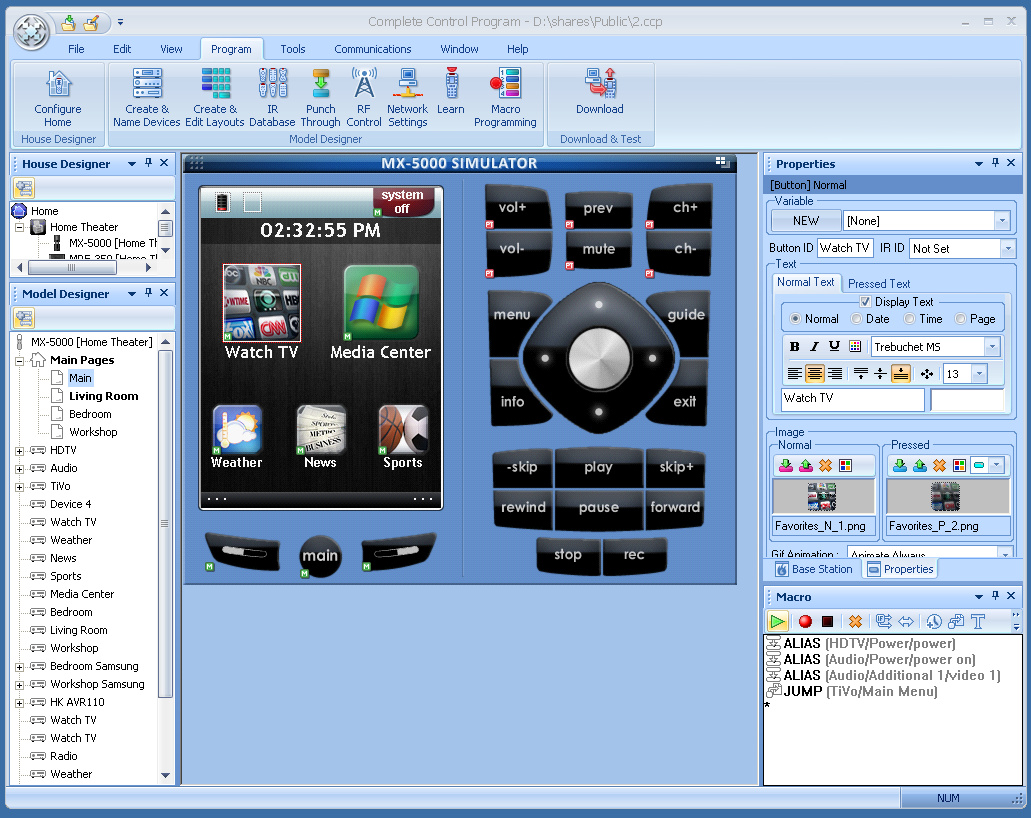This screenshot has height=818, width=1031.
Task: Switch to the Pressed Text tab
Action: pos(879,284)
